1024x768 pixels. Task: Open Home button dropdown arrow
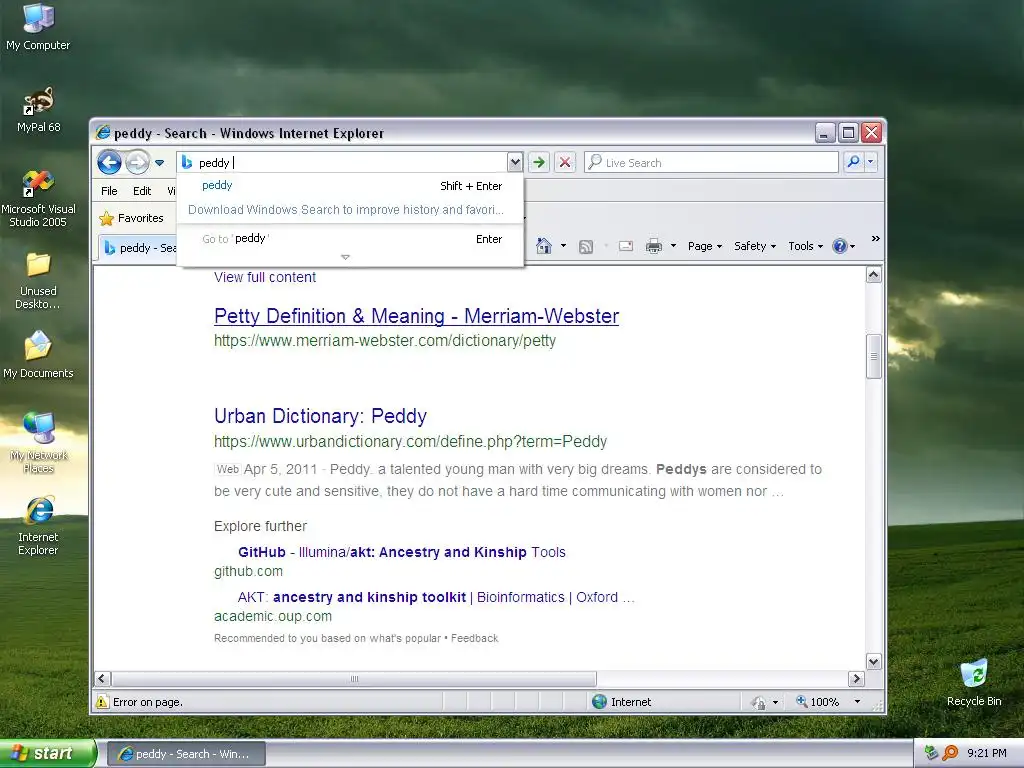tap(563, 246)
